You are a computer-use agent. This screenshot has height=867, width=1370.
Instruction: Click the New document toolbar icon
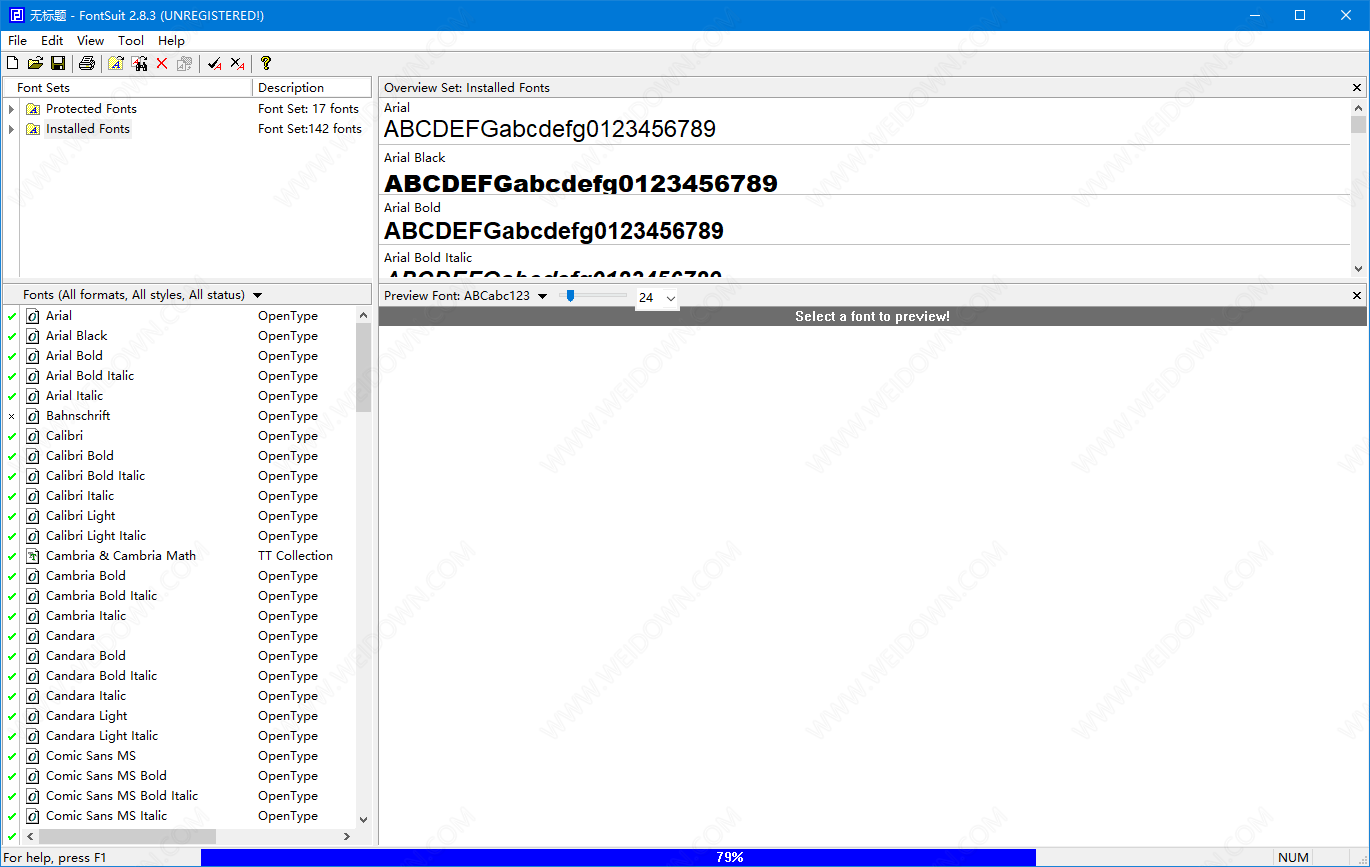pos(12,64)
